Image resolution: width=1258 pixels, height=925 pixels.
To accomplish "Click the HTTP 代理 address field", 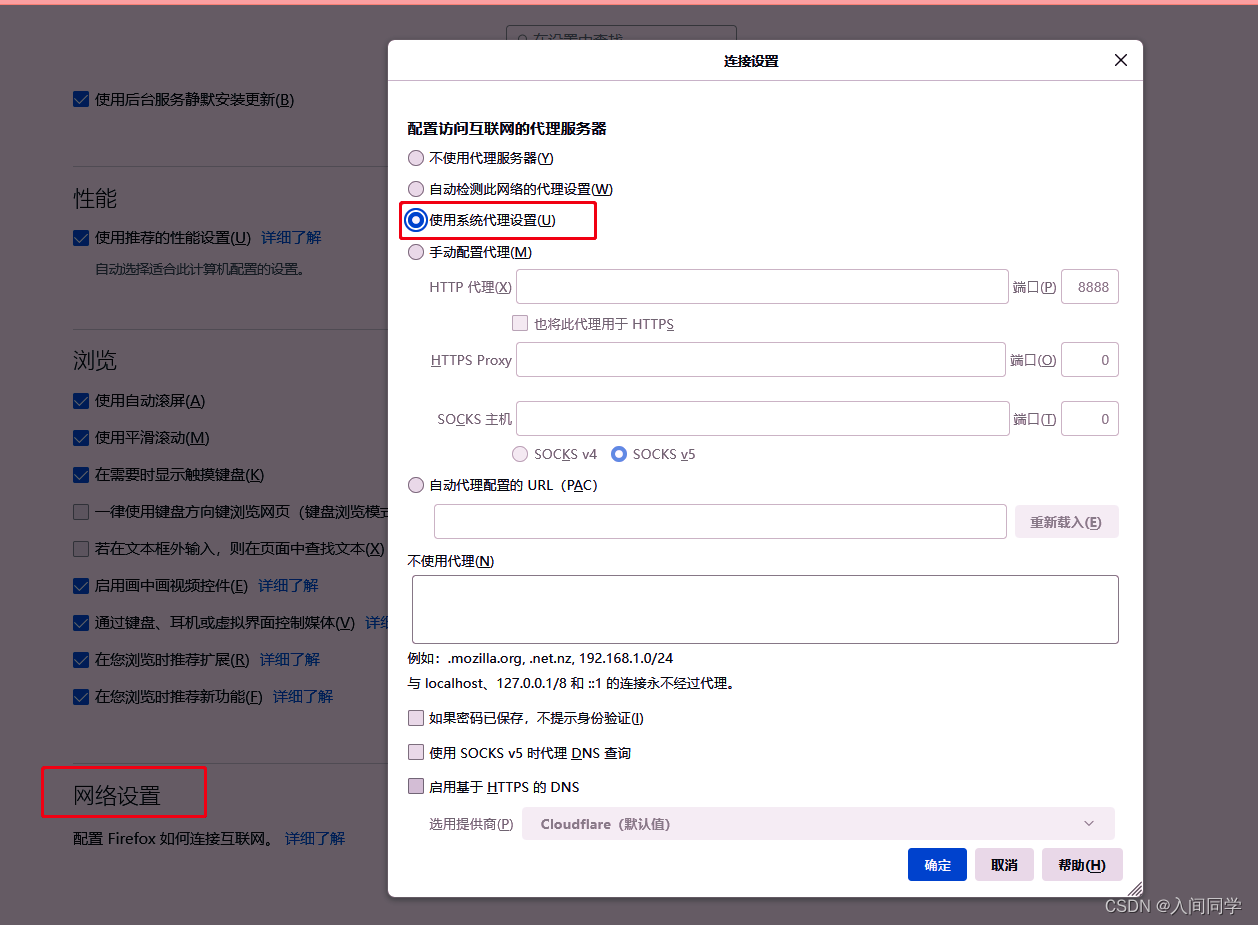I will [x=762, y=287].
